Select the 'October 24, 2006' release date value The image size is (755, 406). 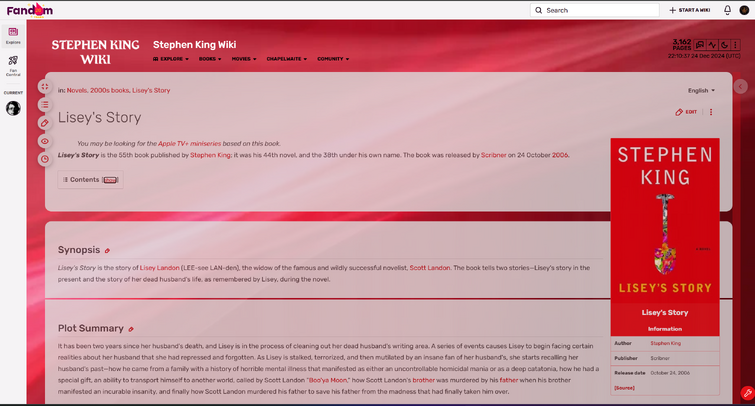click(670, 373)
